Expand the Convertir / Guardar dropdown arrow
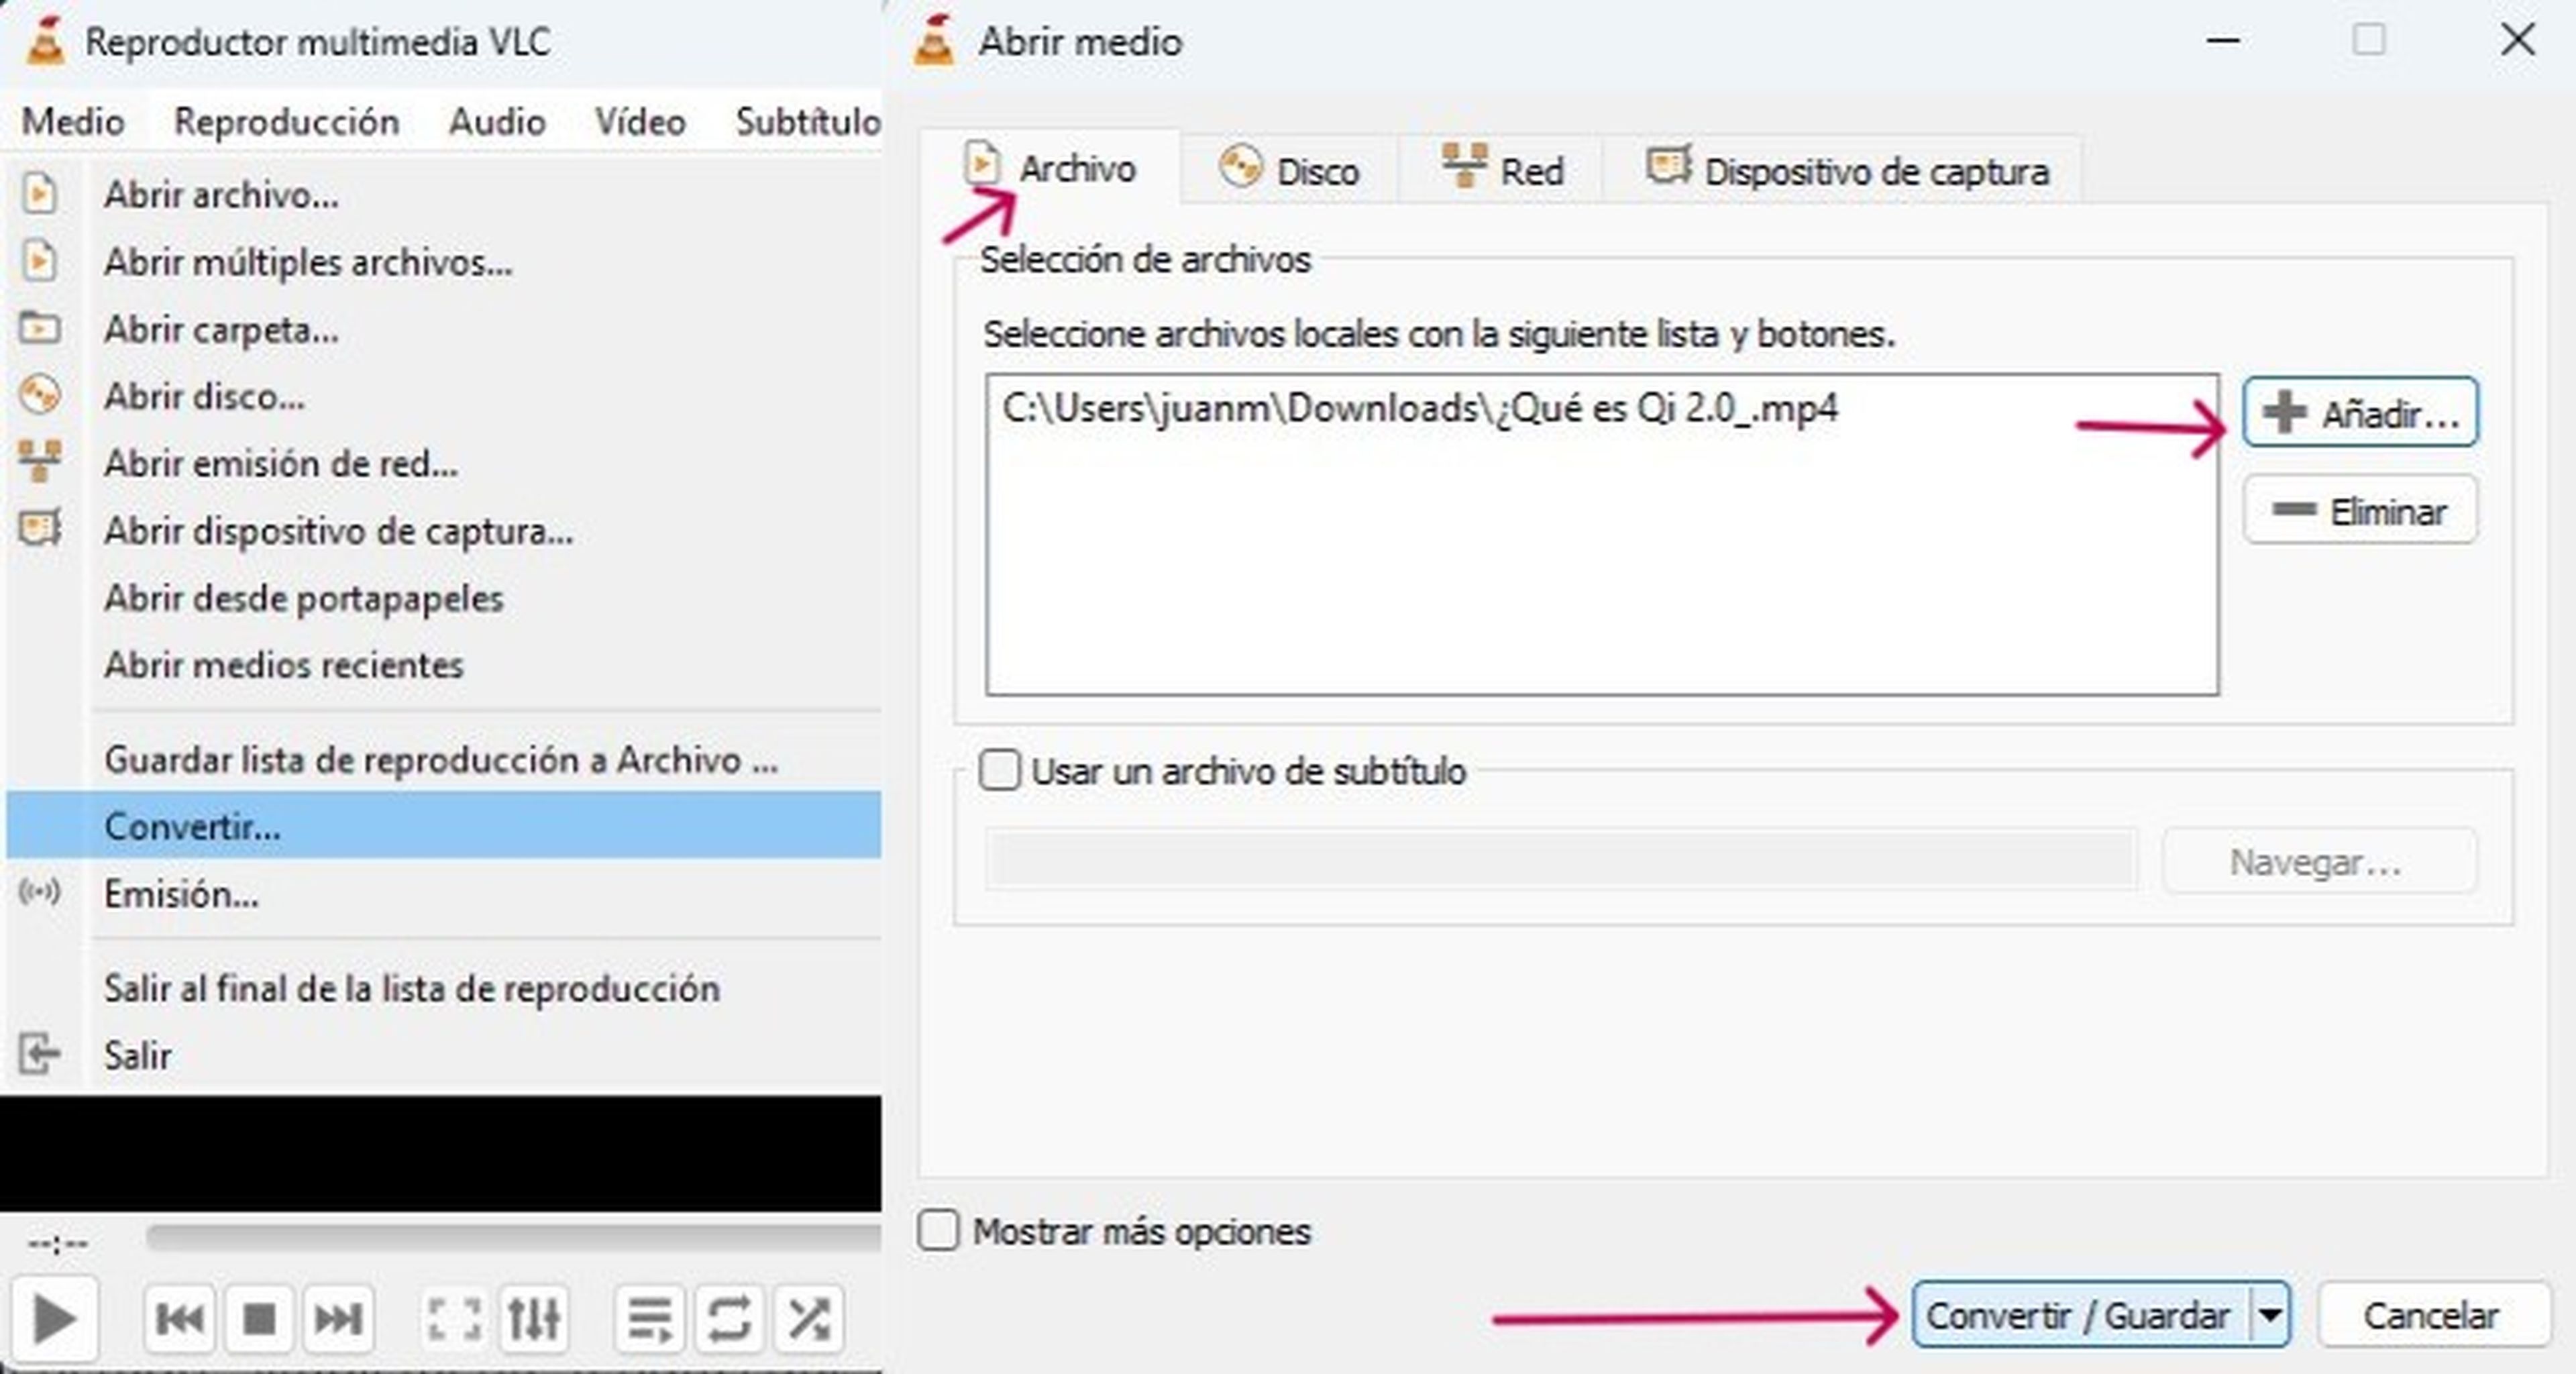This screenshot has height=1374, width=2576. (2270, 1314)
